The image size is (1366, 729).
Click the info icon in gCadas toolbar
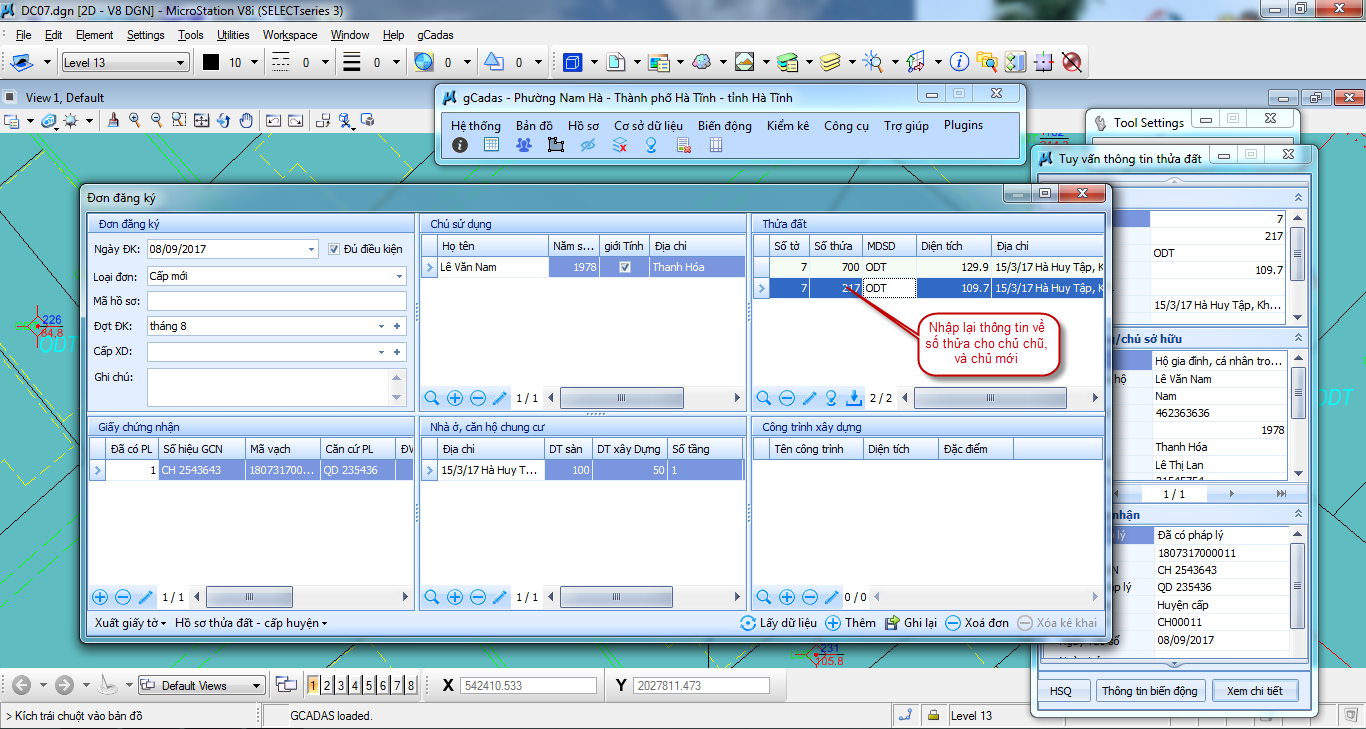coord(460,145)
